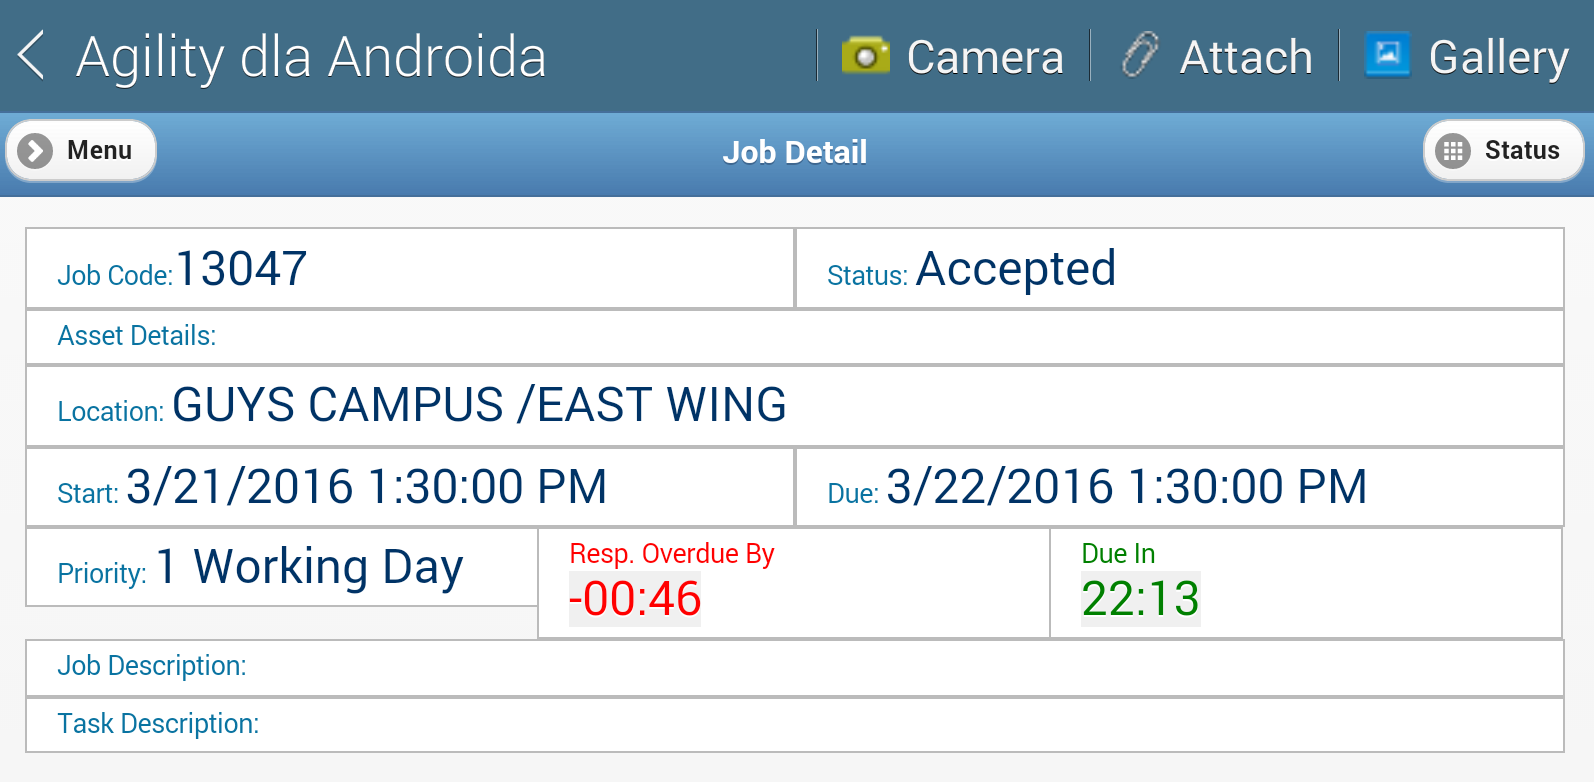This screenshot has width=1594, height=782.
Task: Tap the Job Detail header title
Action: 795,152
